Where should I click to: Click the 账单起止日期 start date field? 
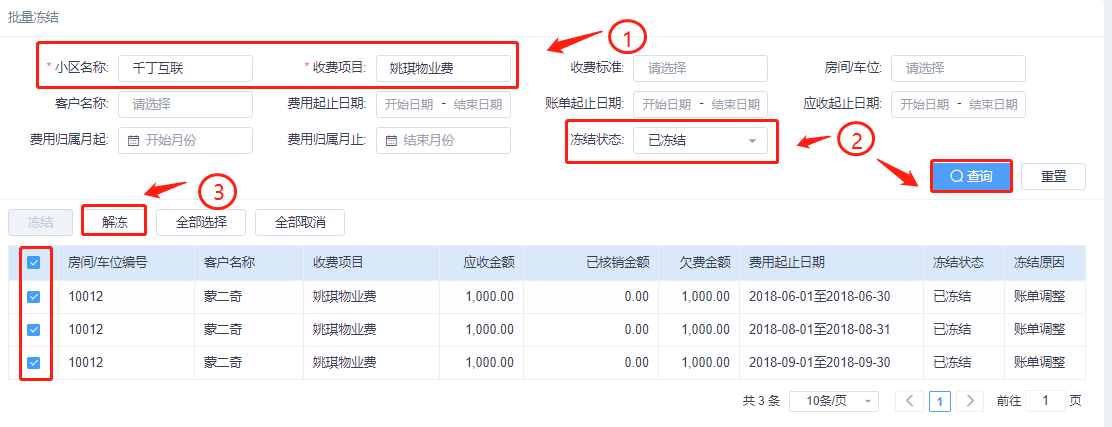click(x=667, y=104)
